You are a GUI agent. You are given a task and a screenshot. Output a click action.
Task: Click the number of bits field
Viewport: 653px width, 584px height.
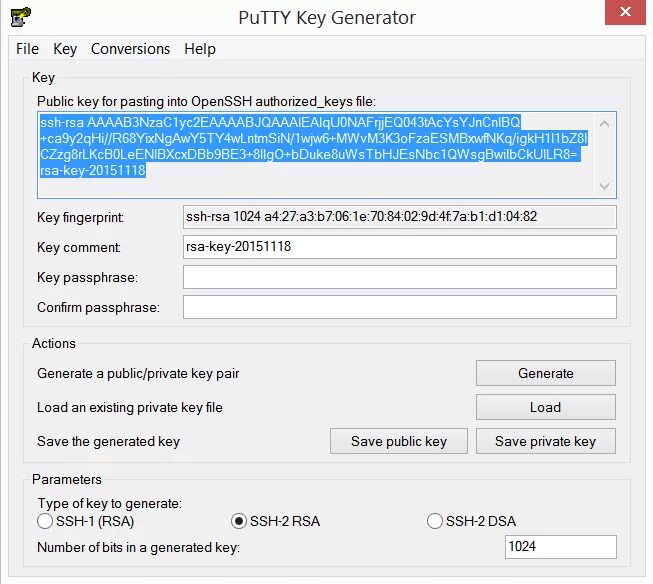[561, 547]
